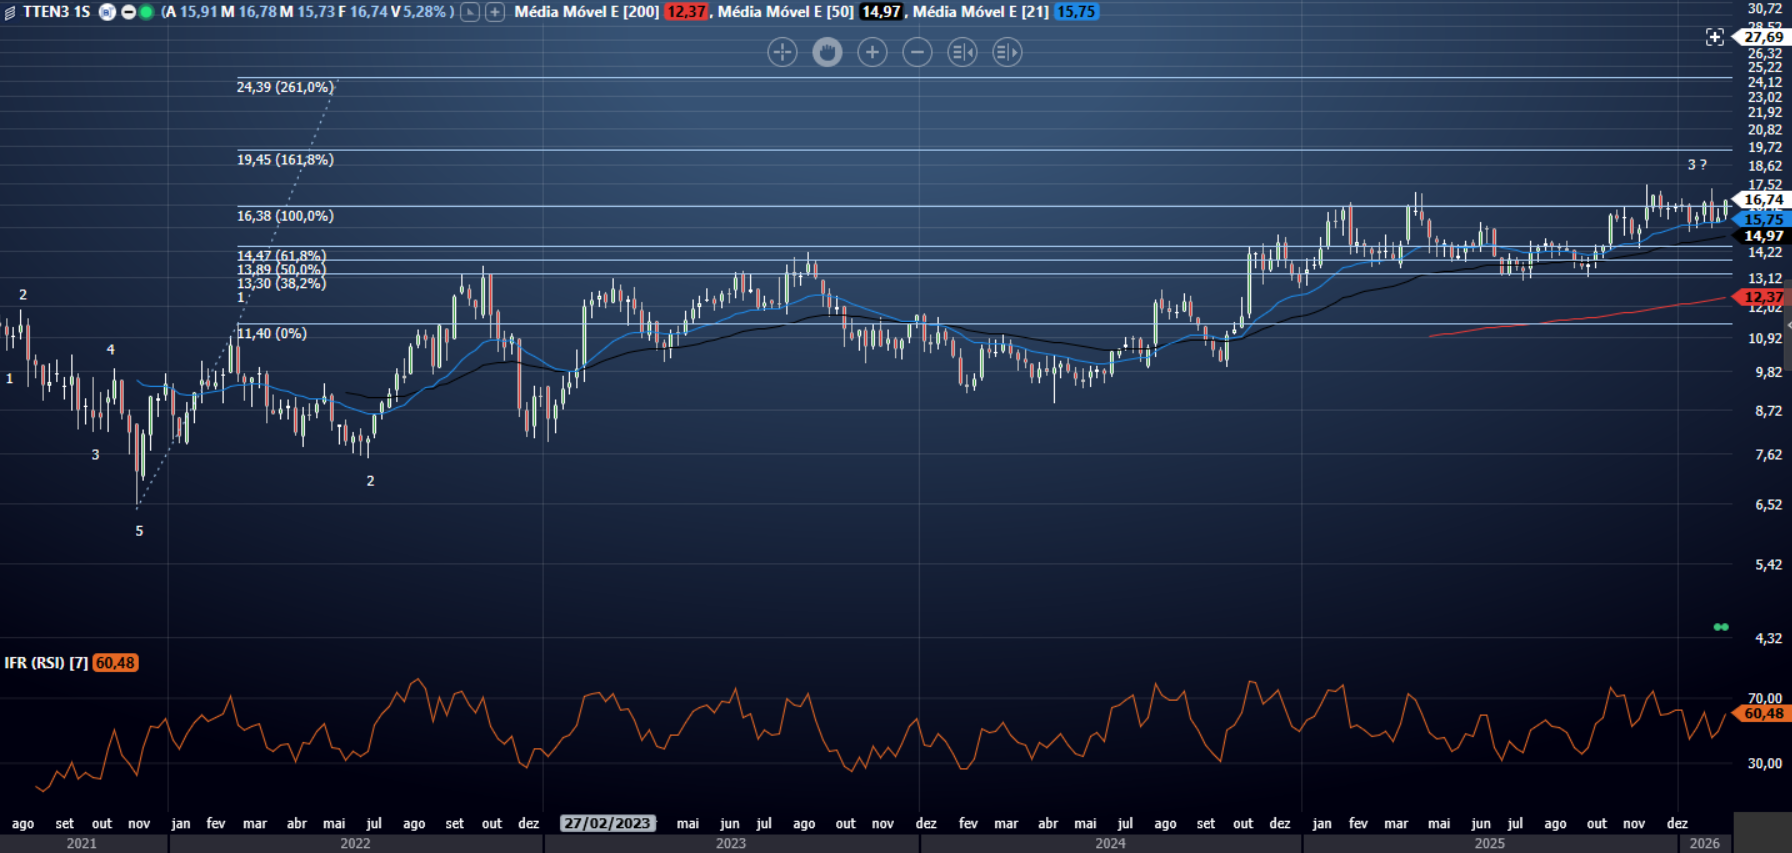
Task: Select Média Móvel E [200] indicator label
Action: pyautogui.click(x=586, y=12)
